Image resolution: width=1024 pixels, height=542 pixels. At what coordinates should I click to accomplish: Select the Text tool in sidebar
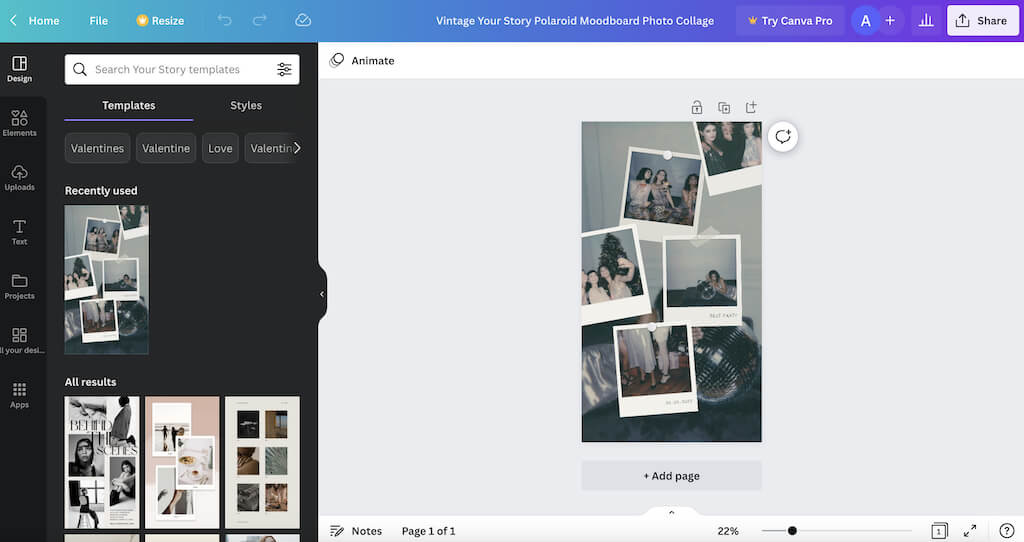(19, 231)
